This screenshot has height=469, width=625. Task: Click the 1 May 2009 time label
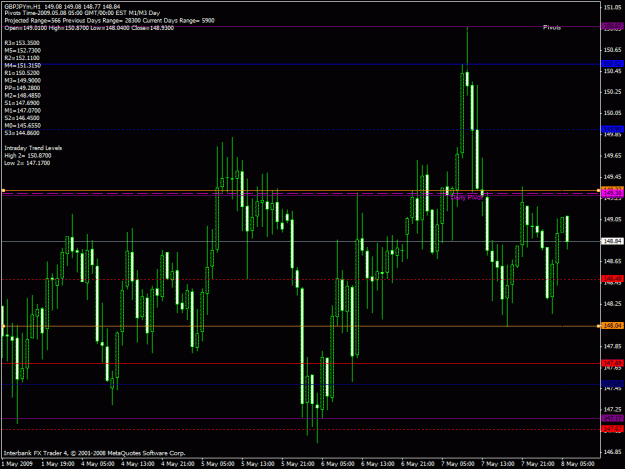tap(17, 464)
